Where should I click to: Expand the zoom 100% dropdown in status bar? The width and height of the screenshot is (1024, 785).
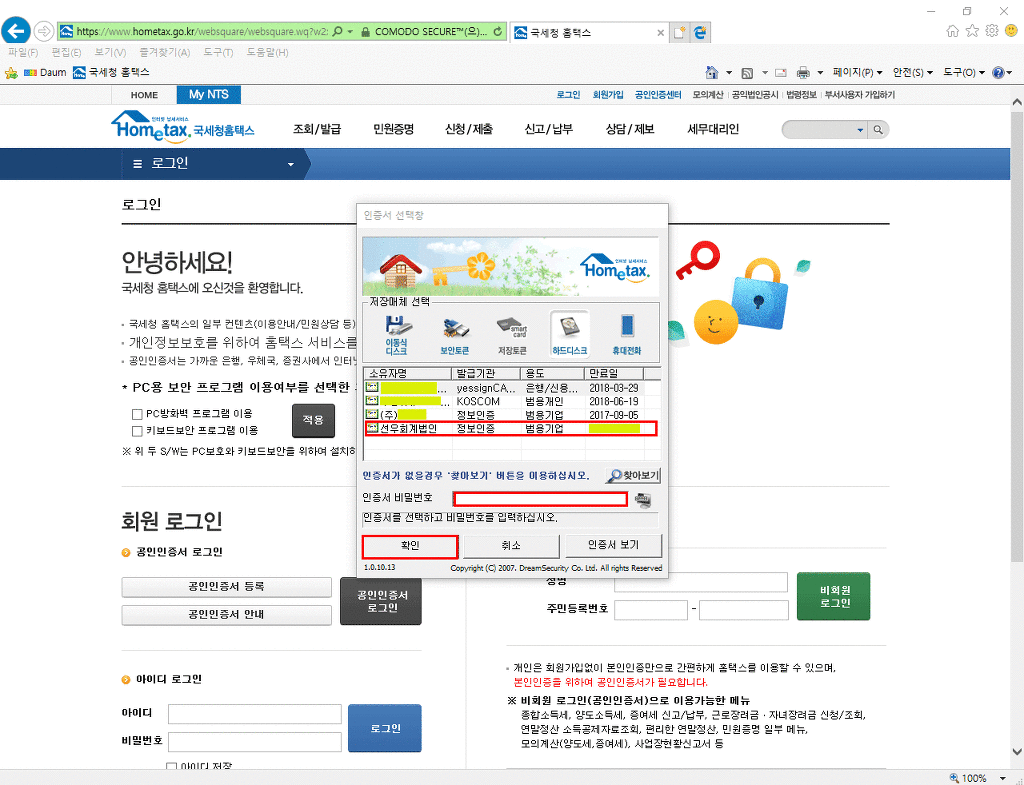pos(1002,778)
